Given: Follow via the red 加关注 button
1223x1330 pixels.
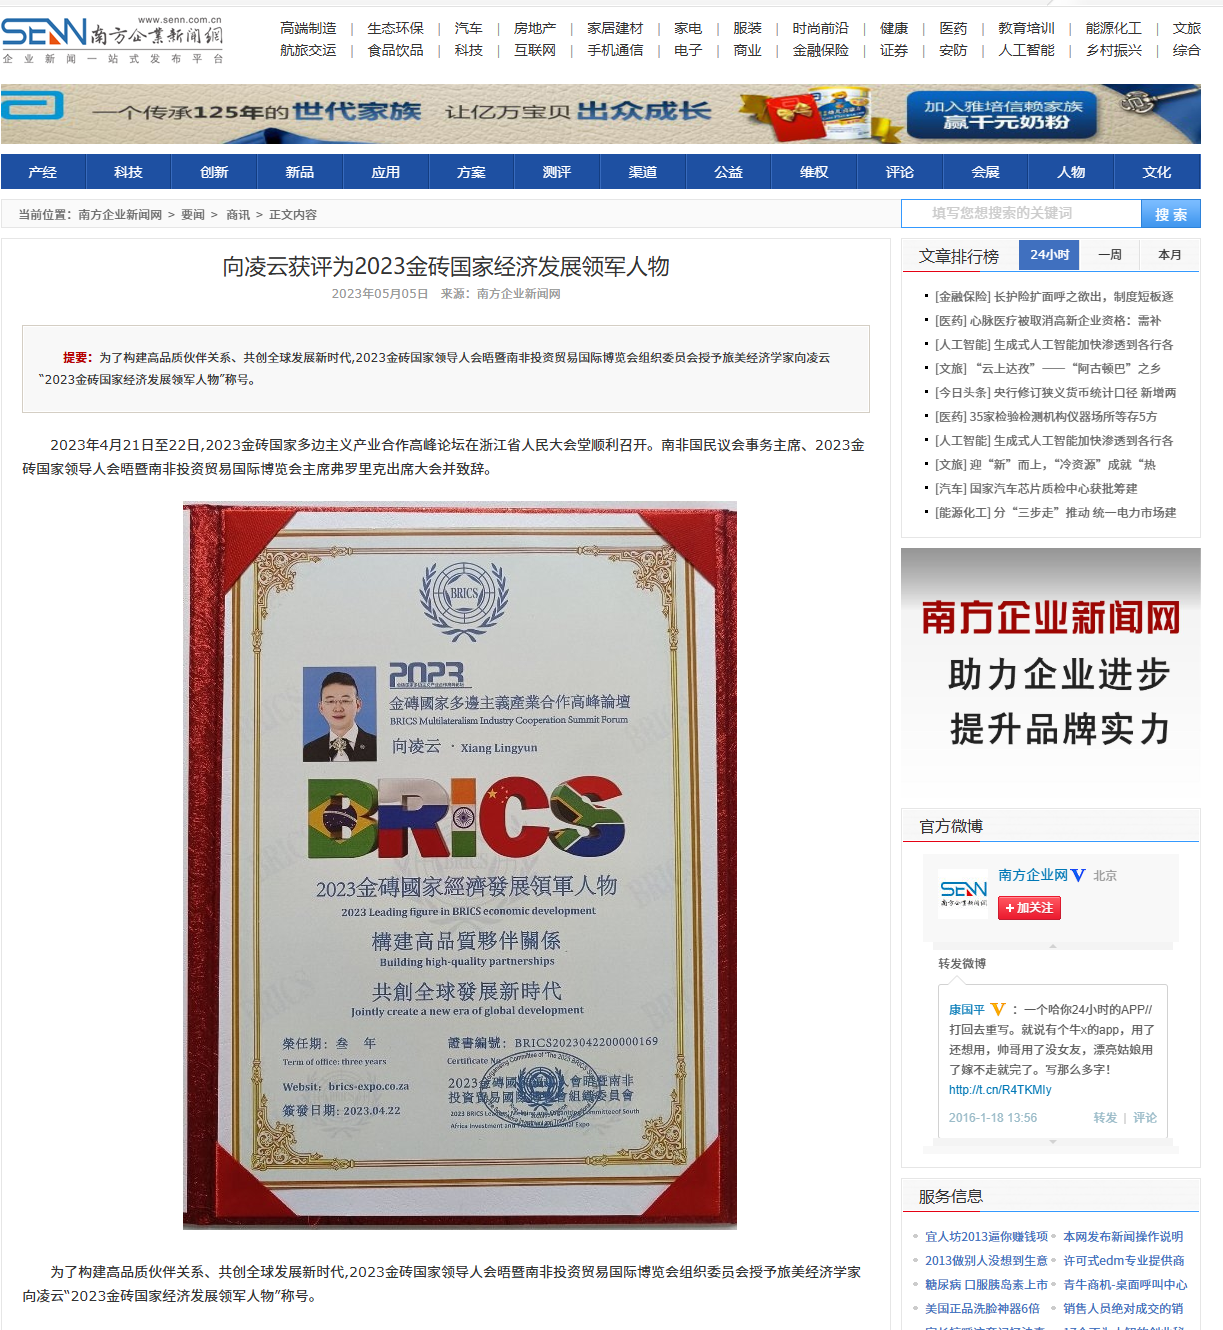Looking at the screenshot, I should tap(1029, 908).
